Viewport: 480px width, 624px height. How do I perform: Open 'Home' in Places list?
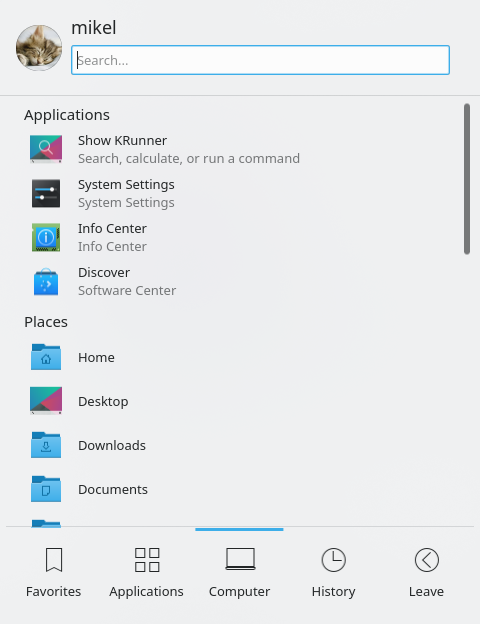coord(96,357)
